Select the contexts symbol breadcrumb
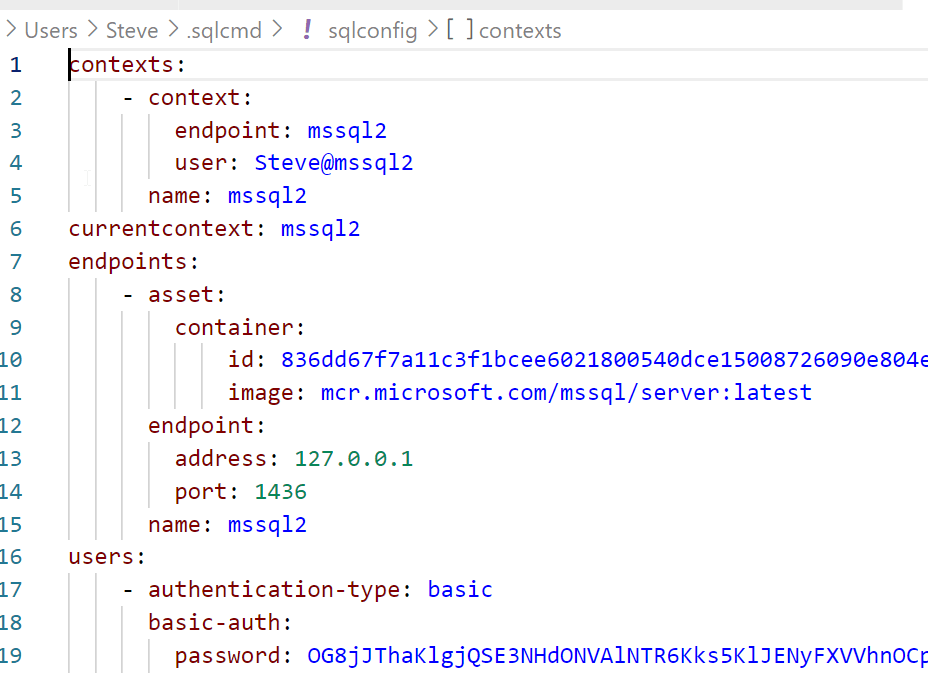This screenshot has width=928, height=673. pyautogui.click(x=520, y=30)
